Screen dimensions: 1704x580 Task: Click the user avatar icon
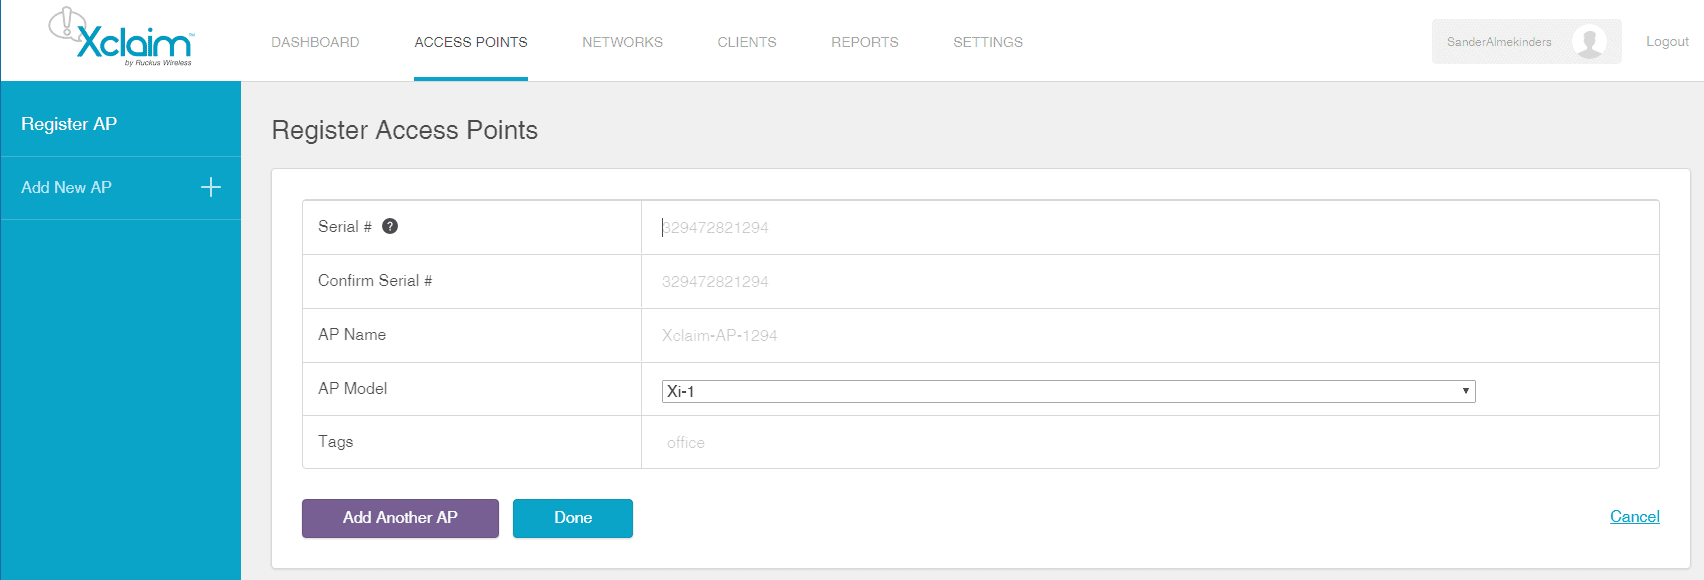click(x=1589, y=42)
